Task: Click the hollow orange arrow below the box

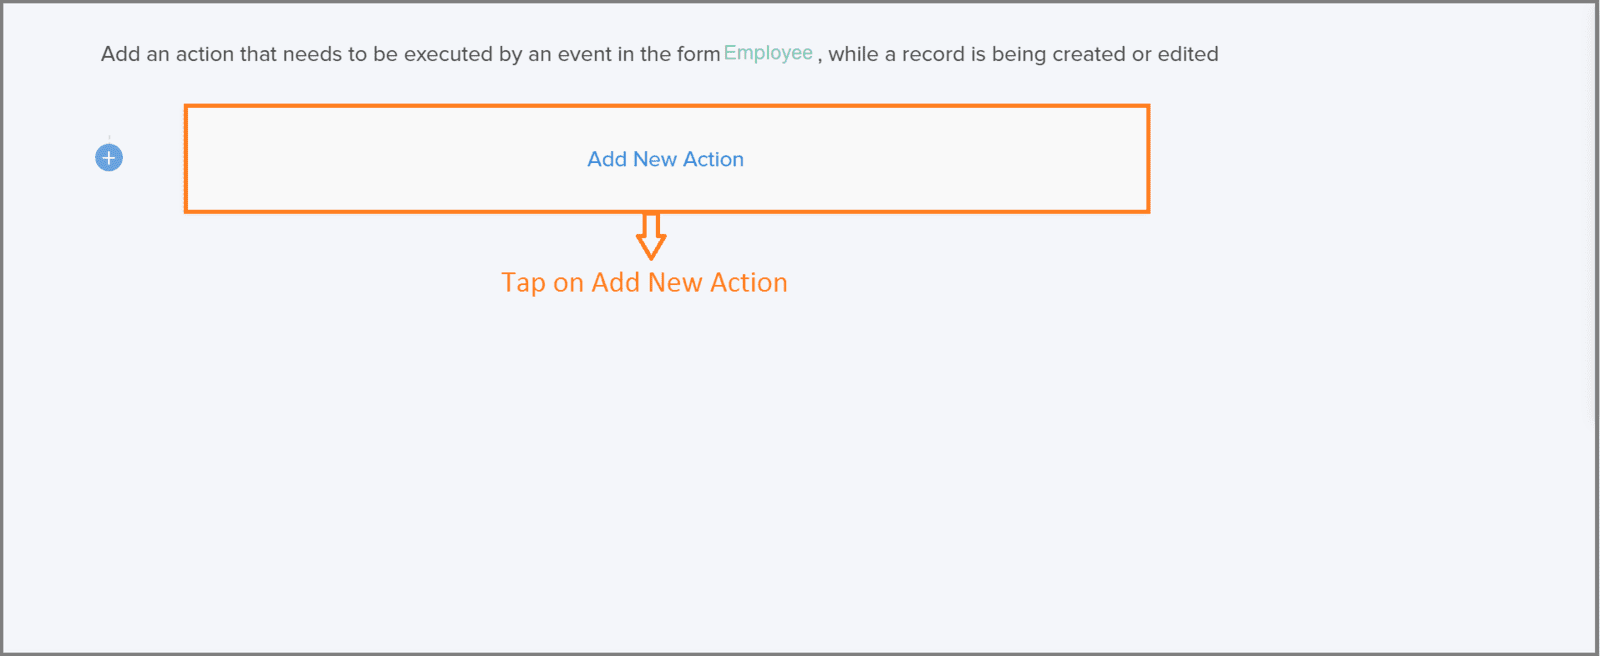Action: point(651,235)
